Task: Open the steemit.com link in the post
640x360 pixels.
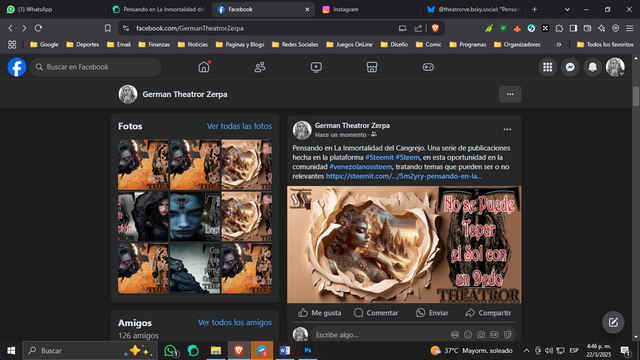Action: pos(404,176)
